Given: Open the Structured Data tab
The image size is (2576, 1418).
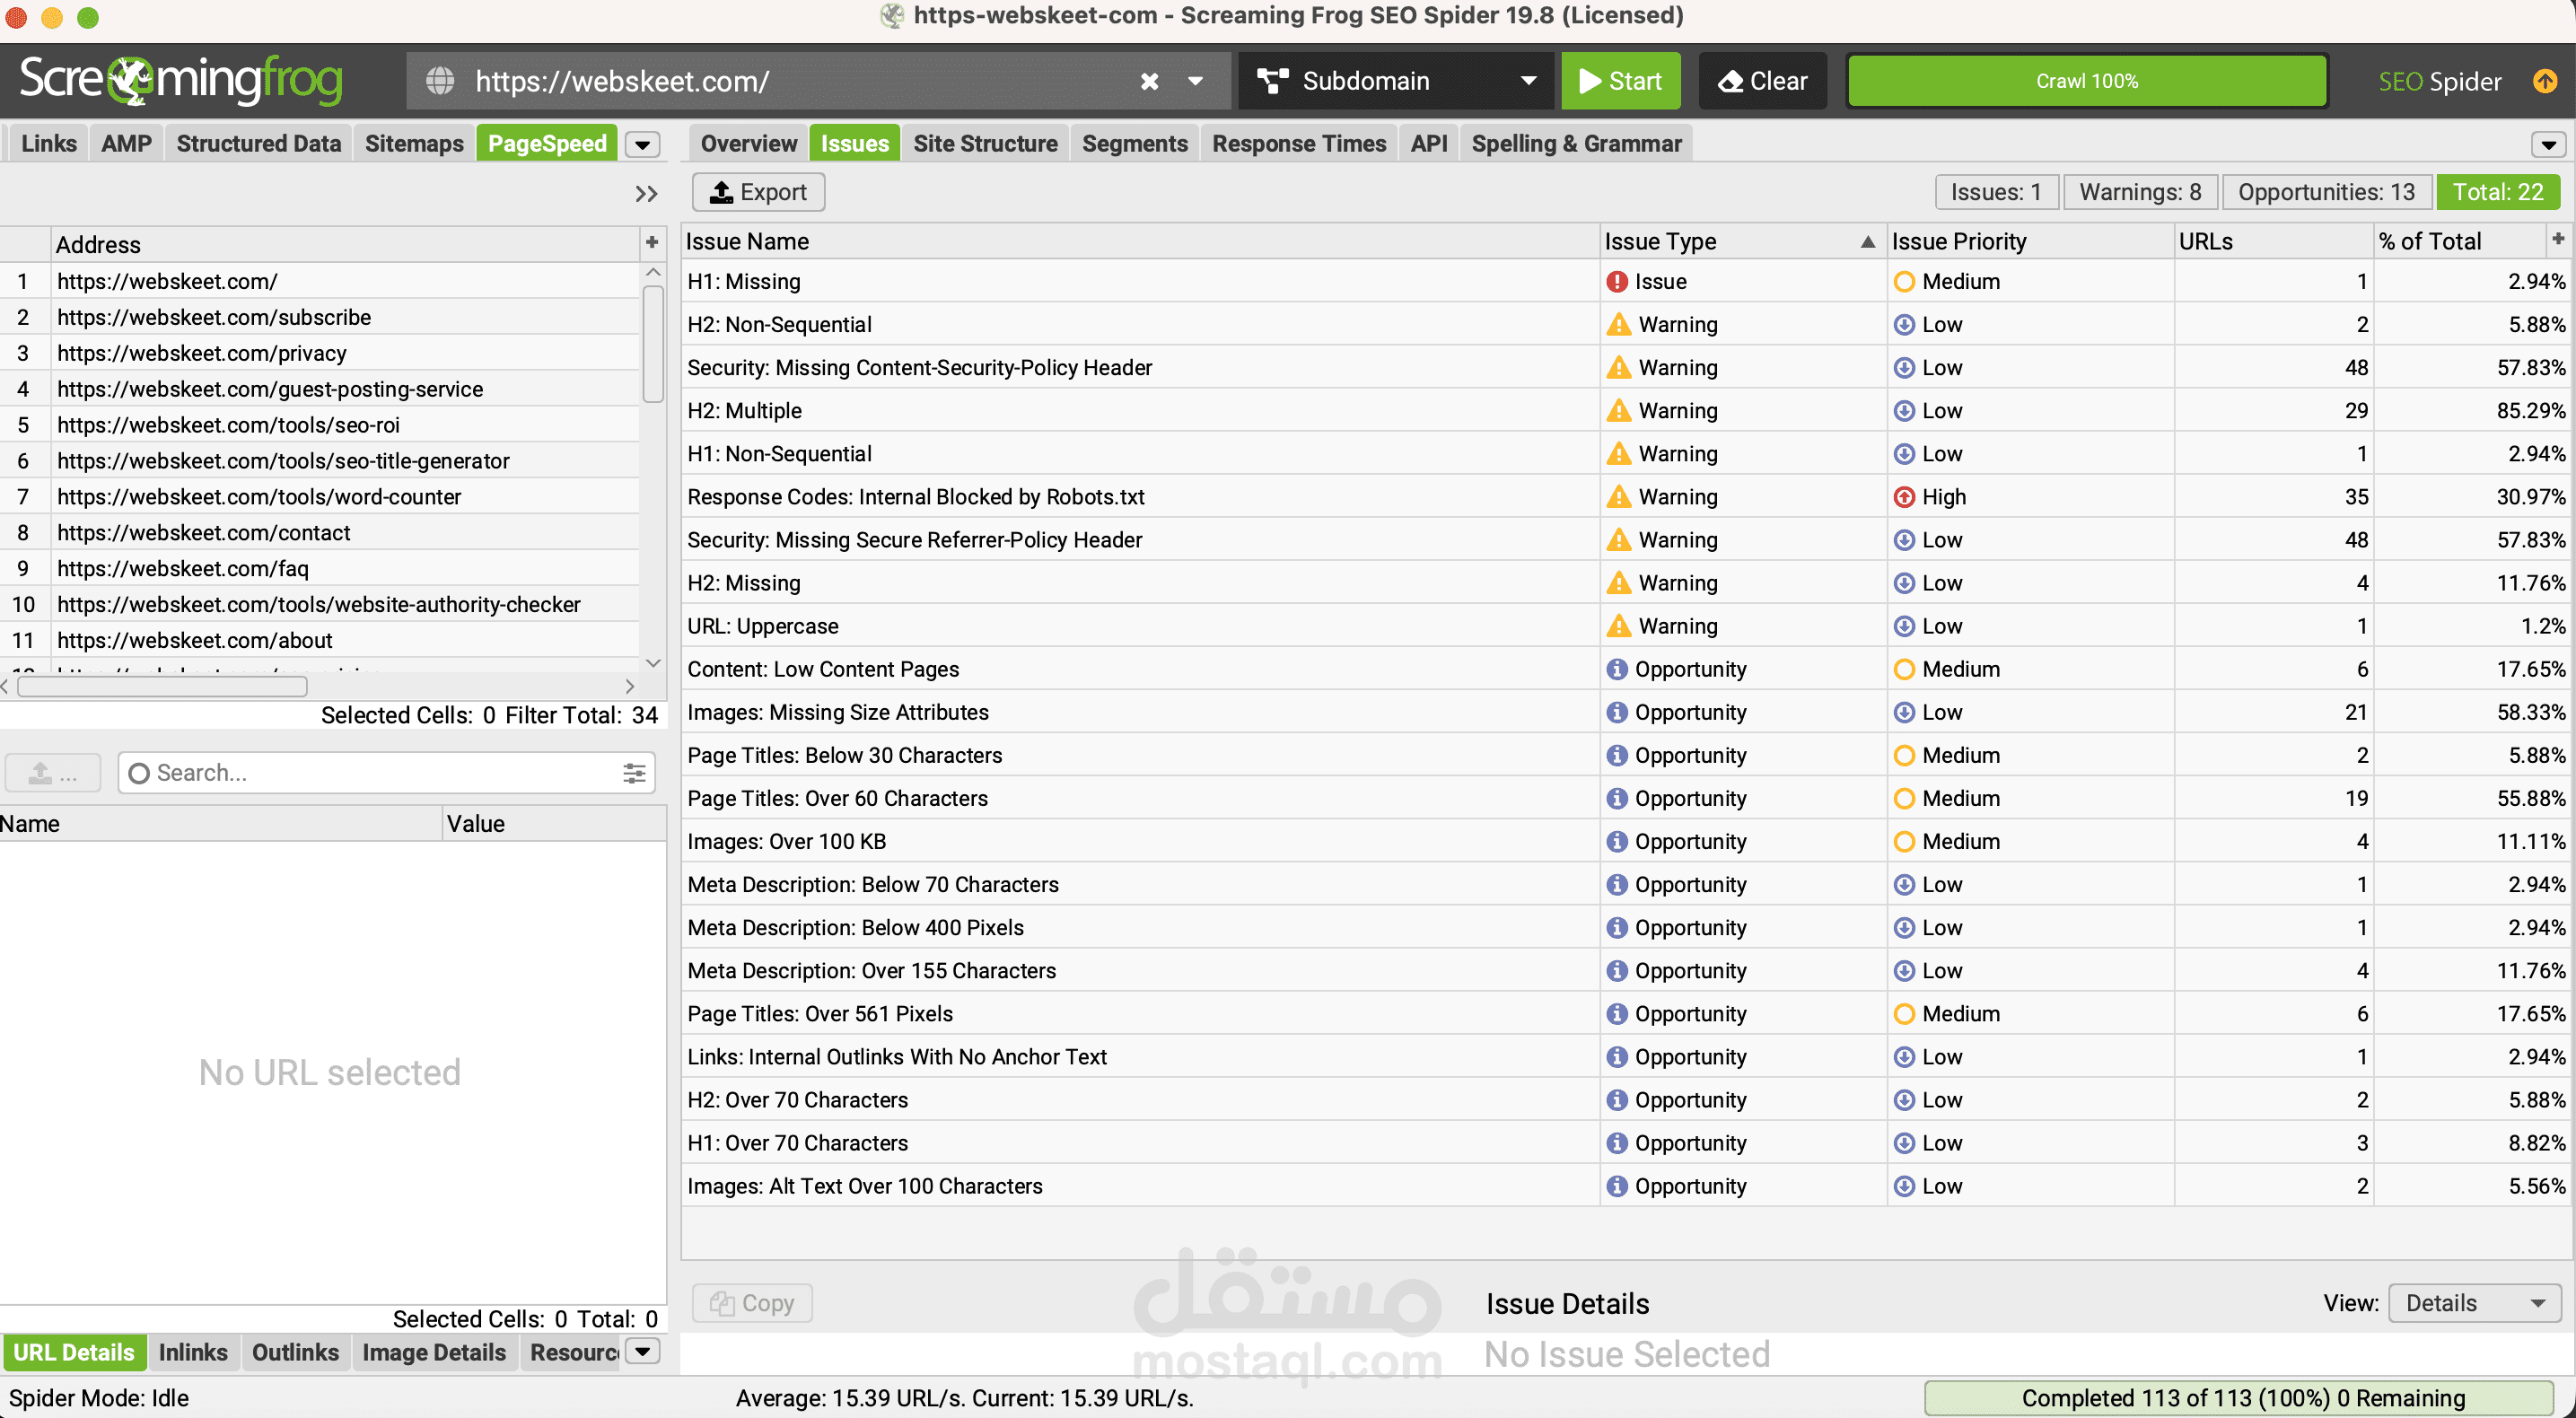Looking at the screenshot, I should tap(258, 144).
